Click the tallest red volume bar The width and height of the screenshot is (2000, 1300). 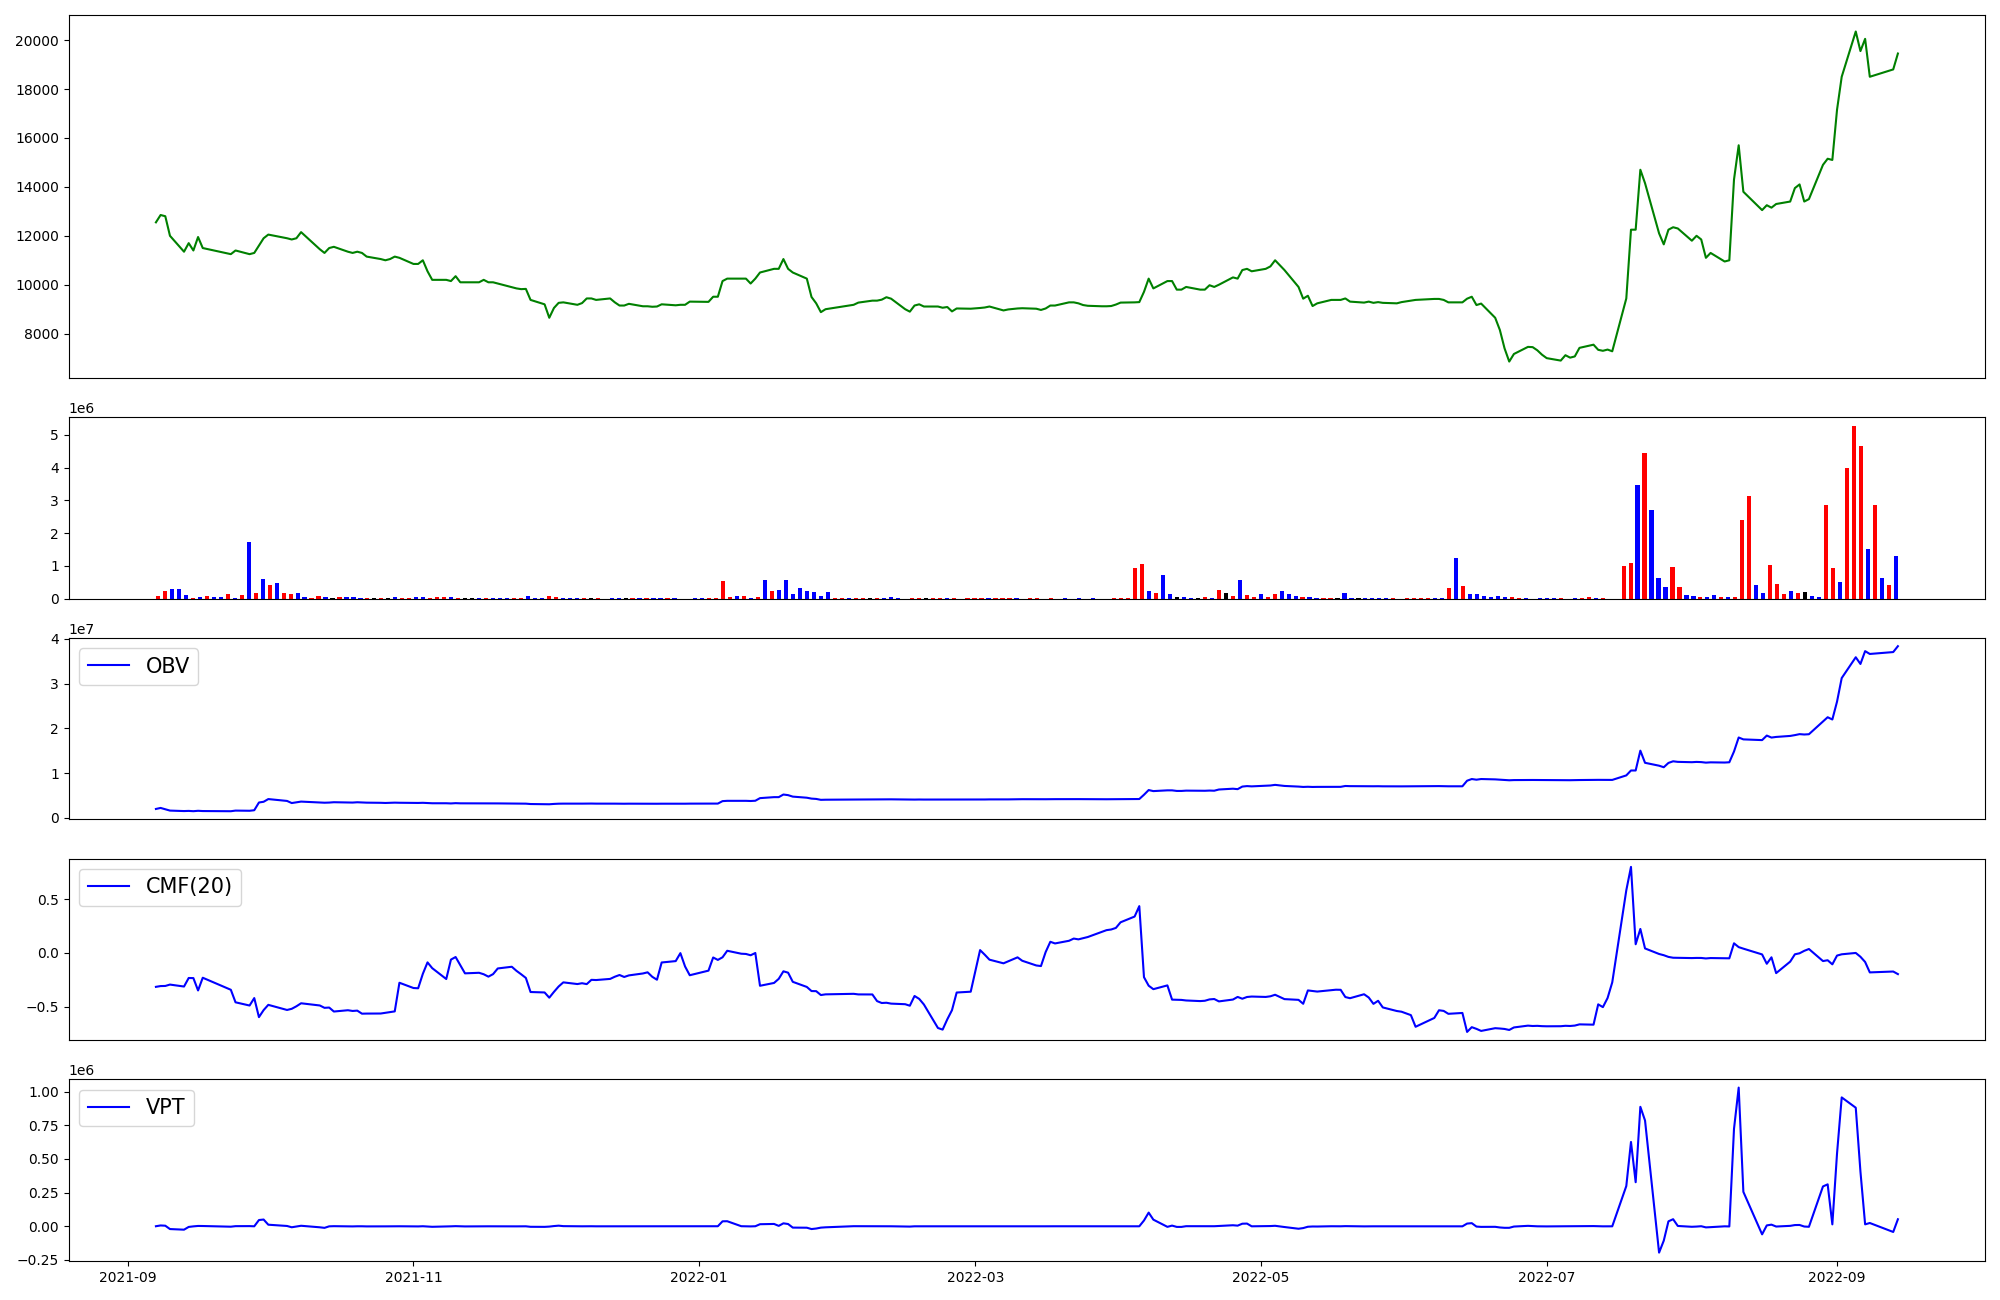pos(1853,512)
